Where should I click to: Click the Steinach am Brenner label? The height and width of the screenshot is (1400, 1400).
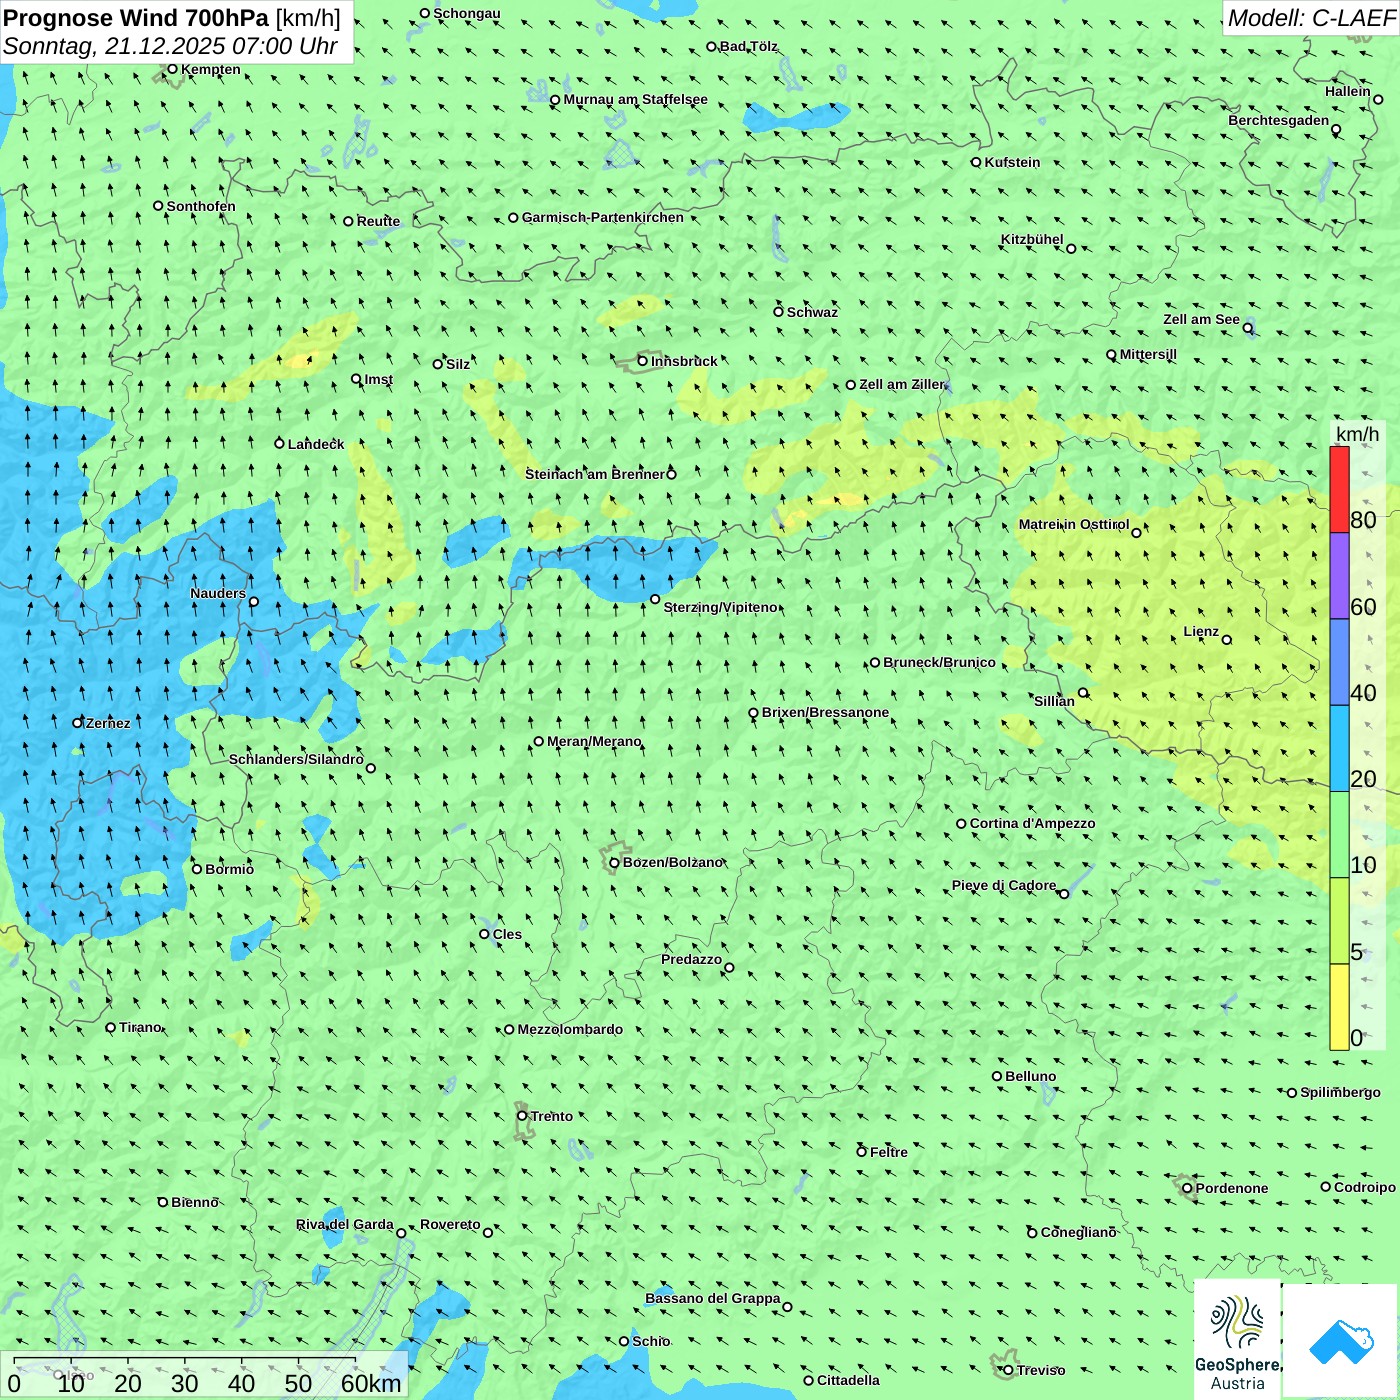595,474
